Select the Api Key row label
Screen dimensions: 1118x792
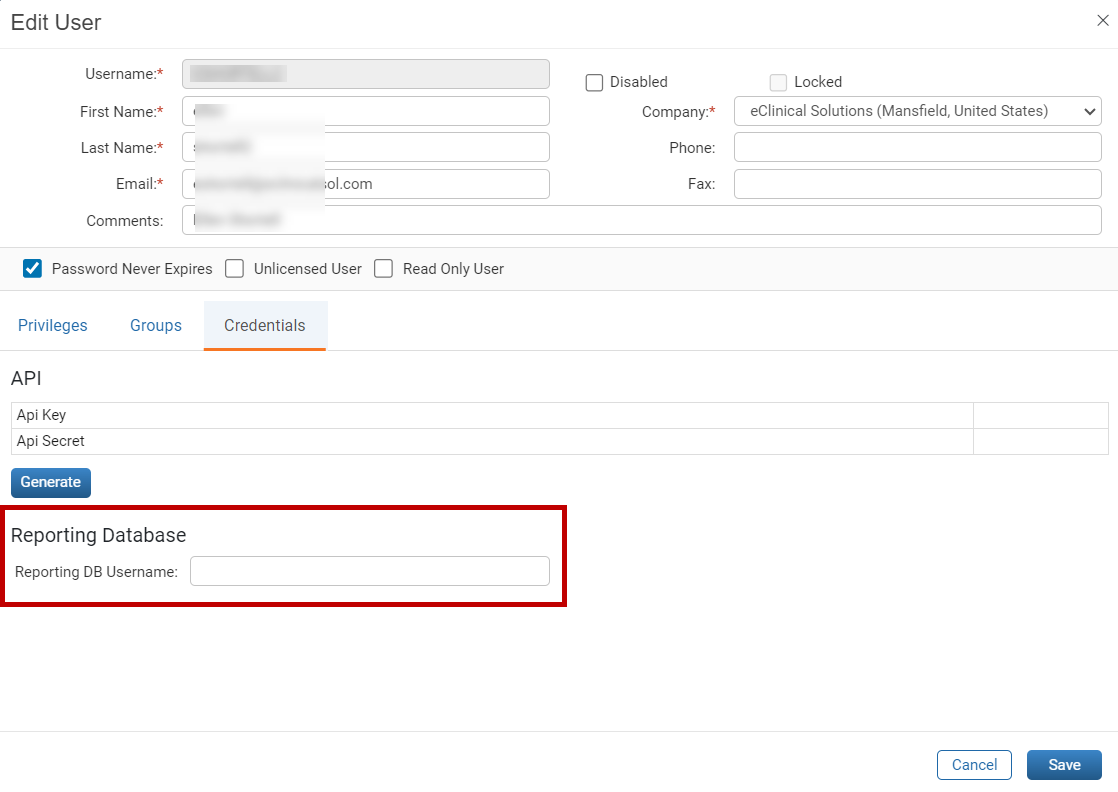pyautogui.click(x=41, y=415)
